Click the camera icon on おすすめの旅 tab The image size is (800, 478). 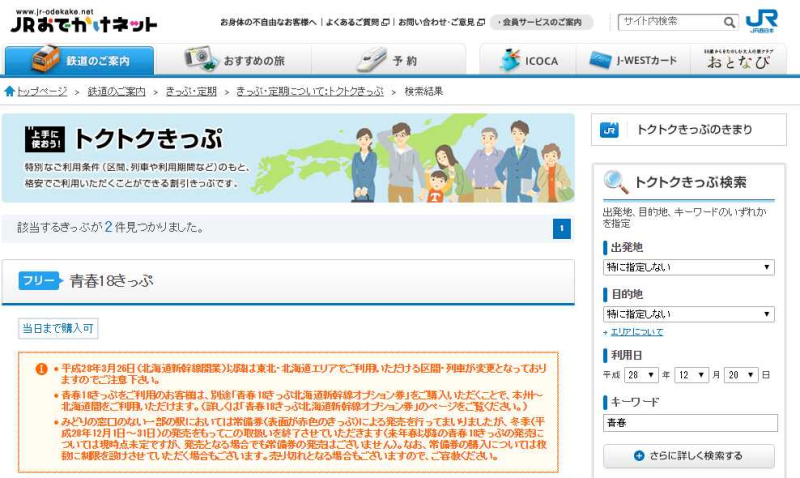pyautogui.click(x=201, y=58)
